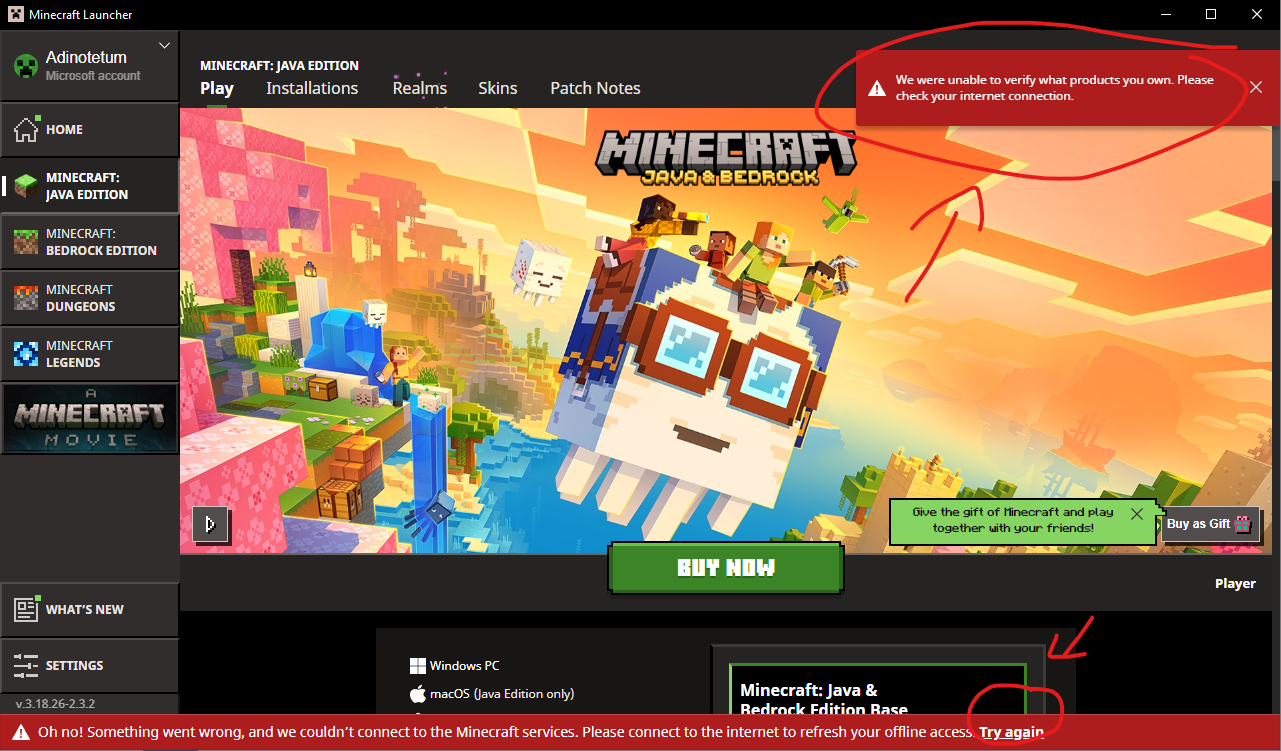Click warning icon in product verification error
The height and width of the screenshot is (751, 1281).
click(877, 88)
